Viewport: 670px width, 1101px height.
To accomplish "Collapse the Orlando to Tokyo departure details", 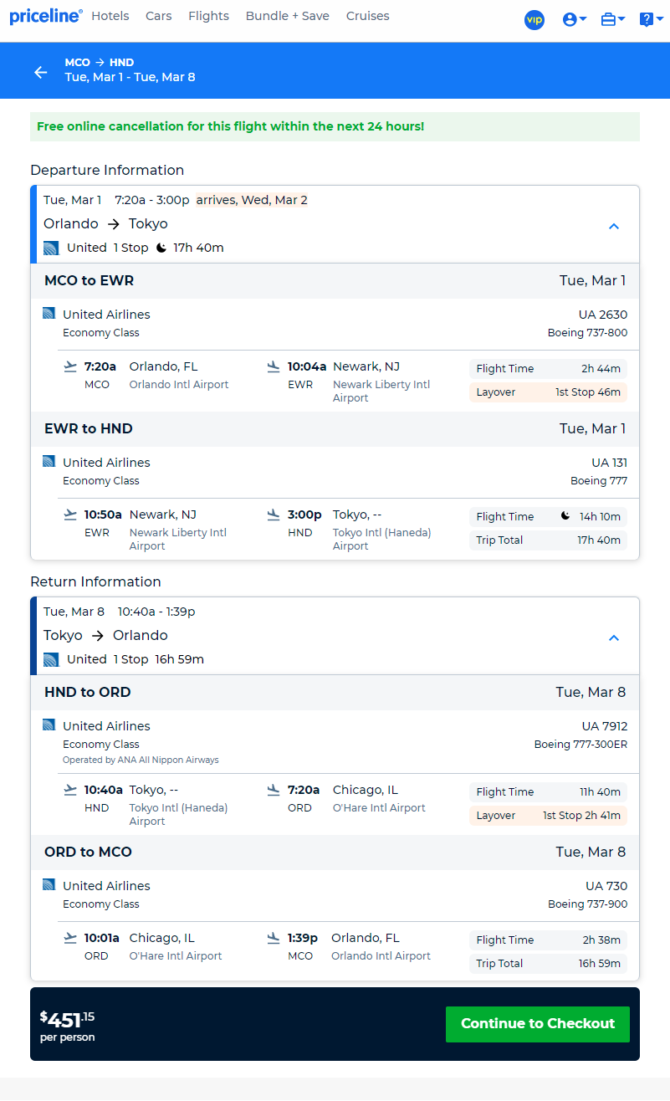I will [x=614, y=226].
